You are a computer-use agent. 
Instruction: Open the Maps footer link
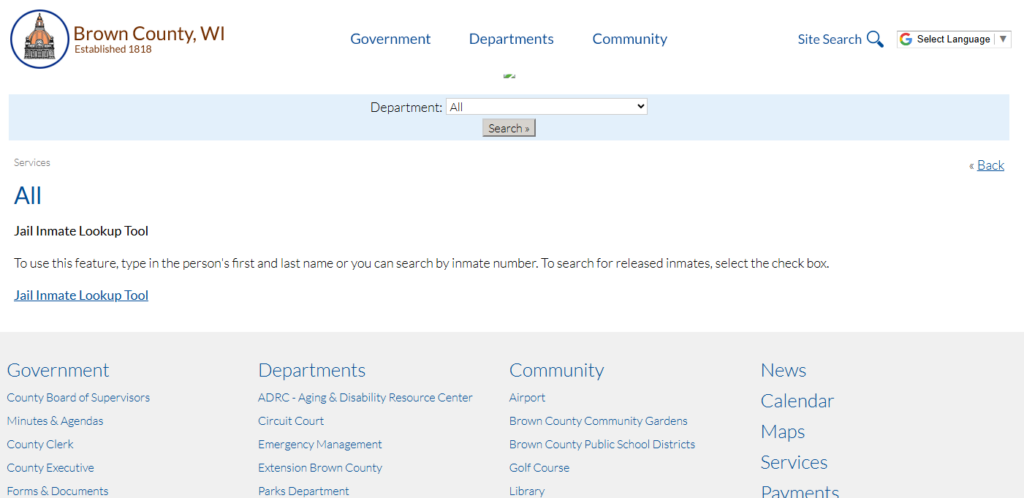[782, 432]
